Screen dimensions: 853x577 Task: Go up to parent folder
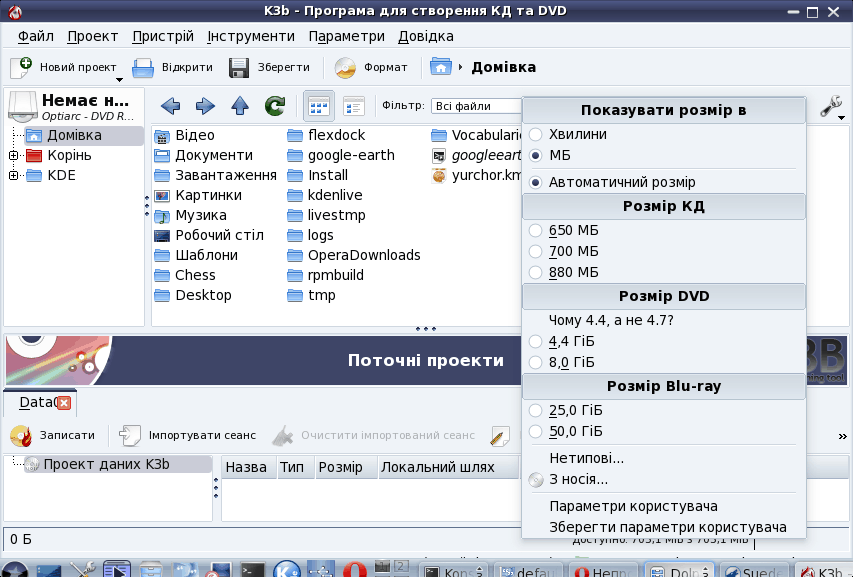[x=240, y=106]
